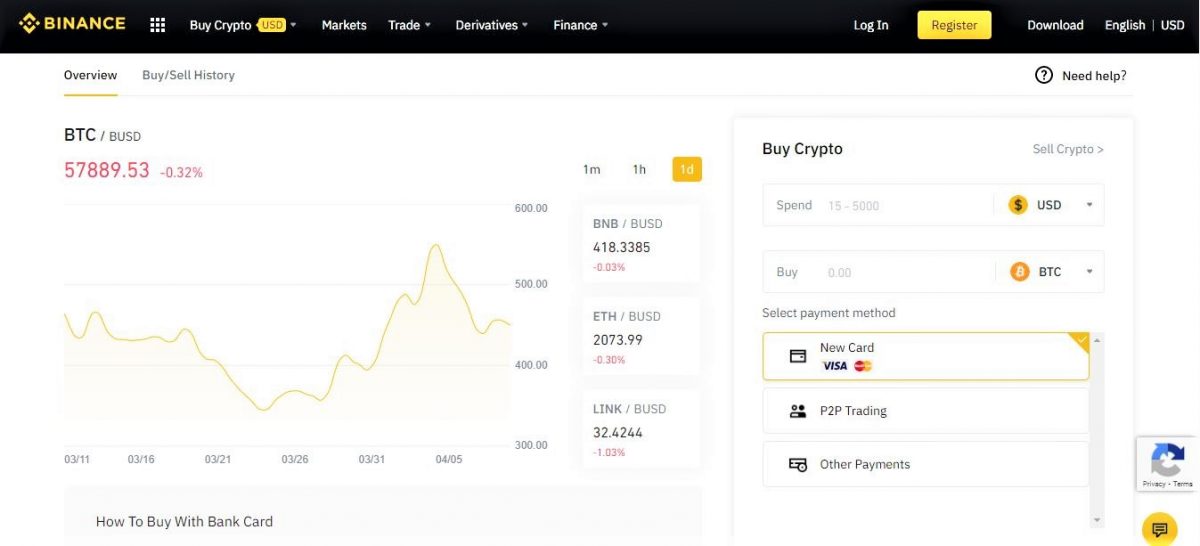Click the Need help? link text
The height and width of the screenshot is (546, 1200).
pyautogui.click(x=1094, y=75)
